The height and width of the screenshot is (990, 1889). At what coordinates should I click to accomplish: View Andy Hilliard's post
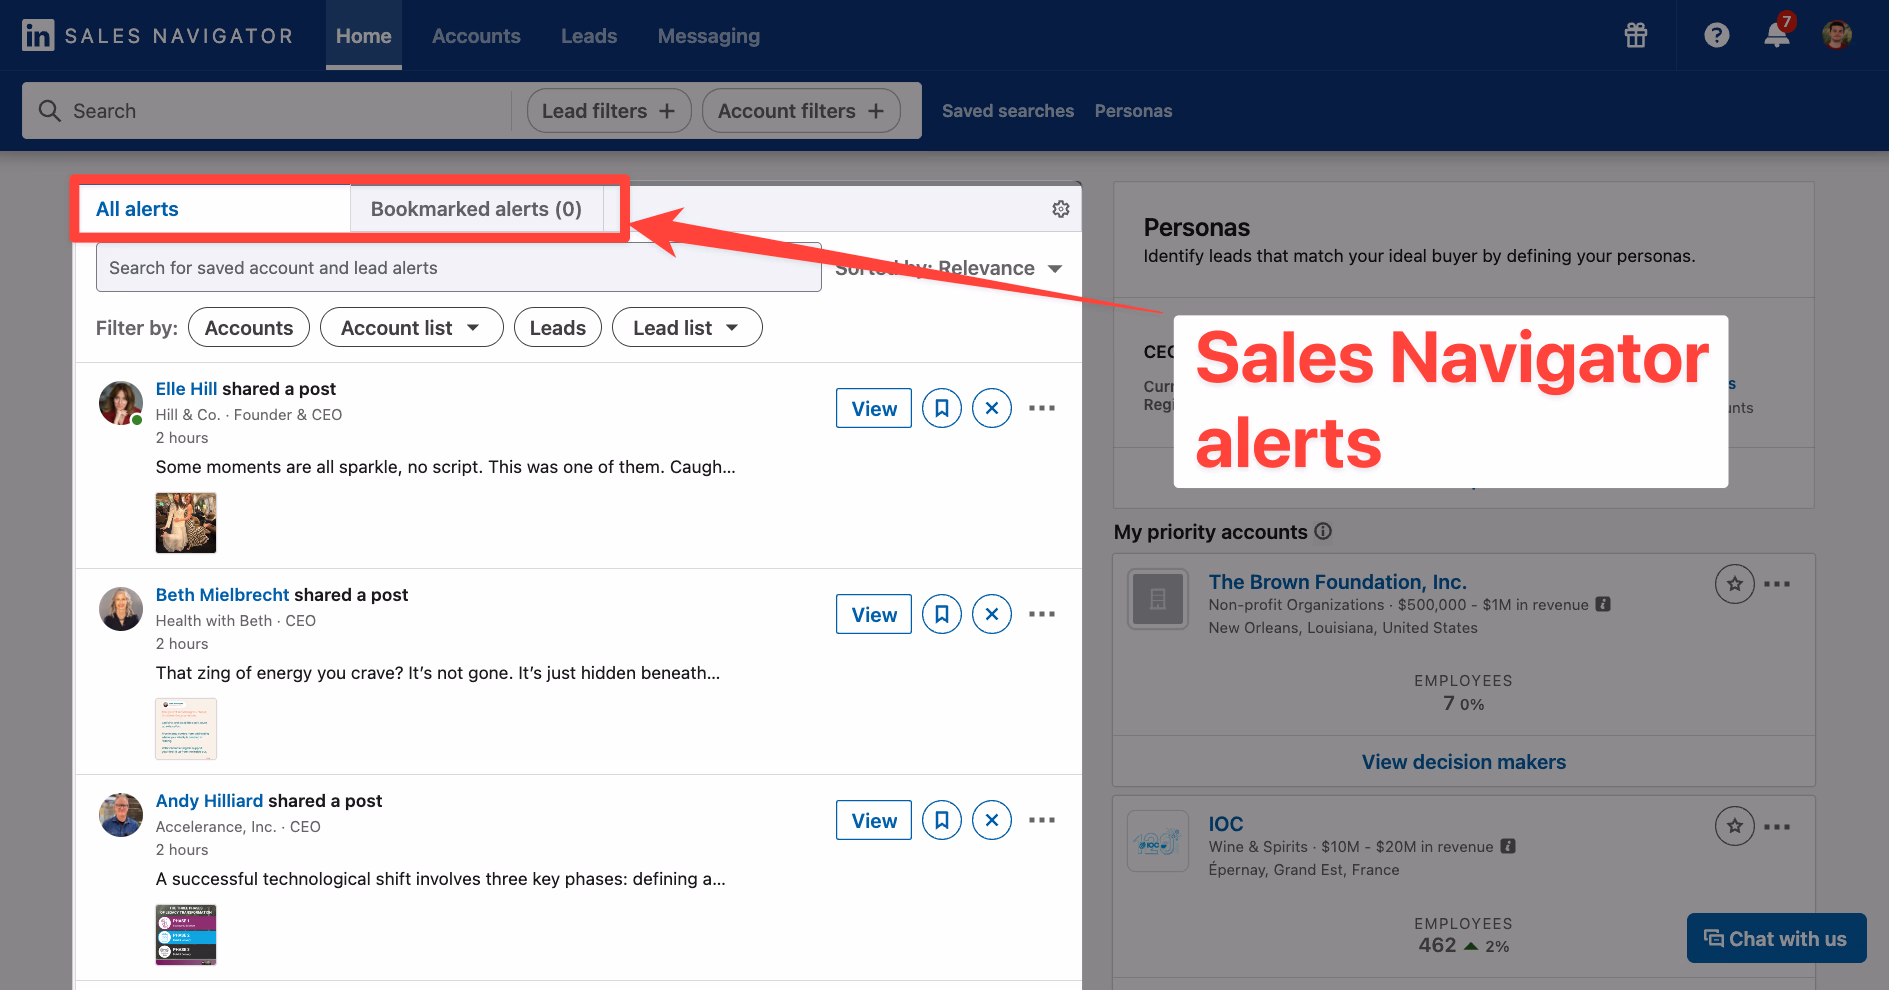tap(874, 820)
